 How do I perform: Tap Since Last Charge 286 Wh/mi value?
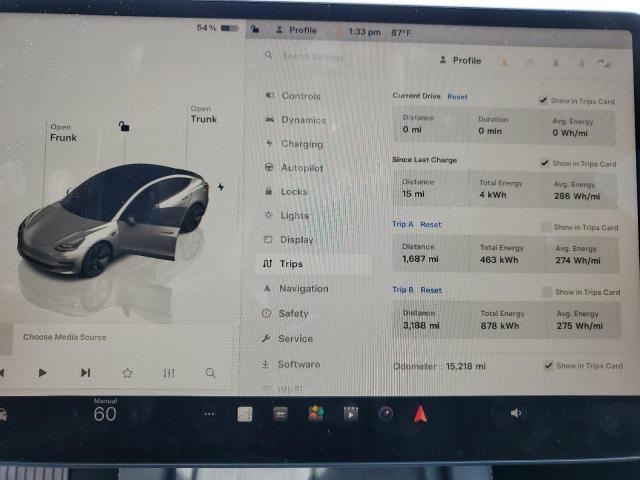tap(577, 196)
